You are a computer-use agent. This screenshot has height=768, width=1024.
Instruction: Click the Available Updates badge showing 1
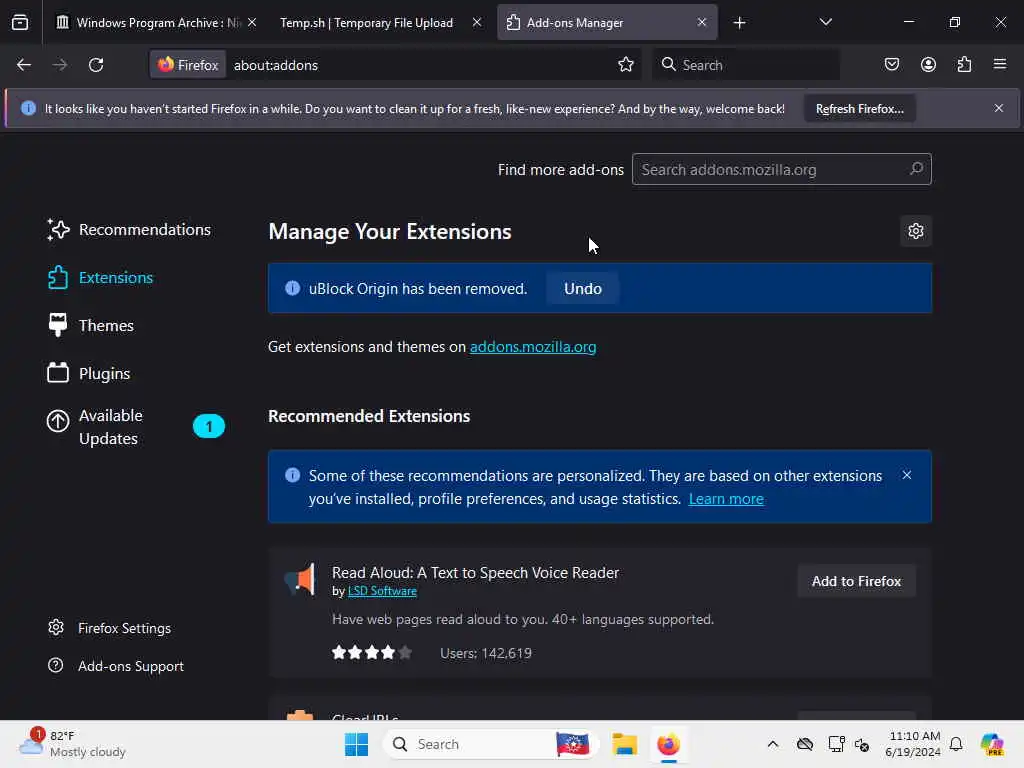(209, 426)
